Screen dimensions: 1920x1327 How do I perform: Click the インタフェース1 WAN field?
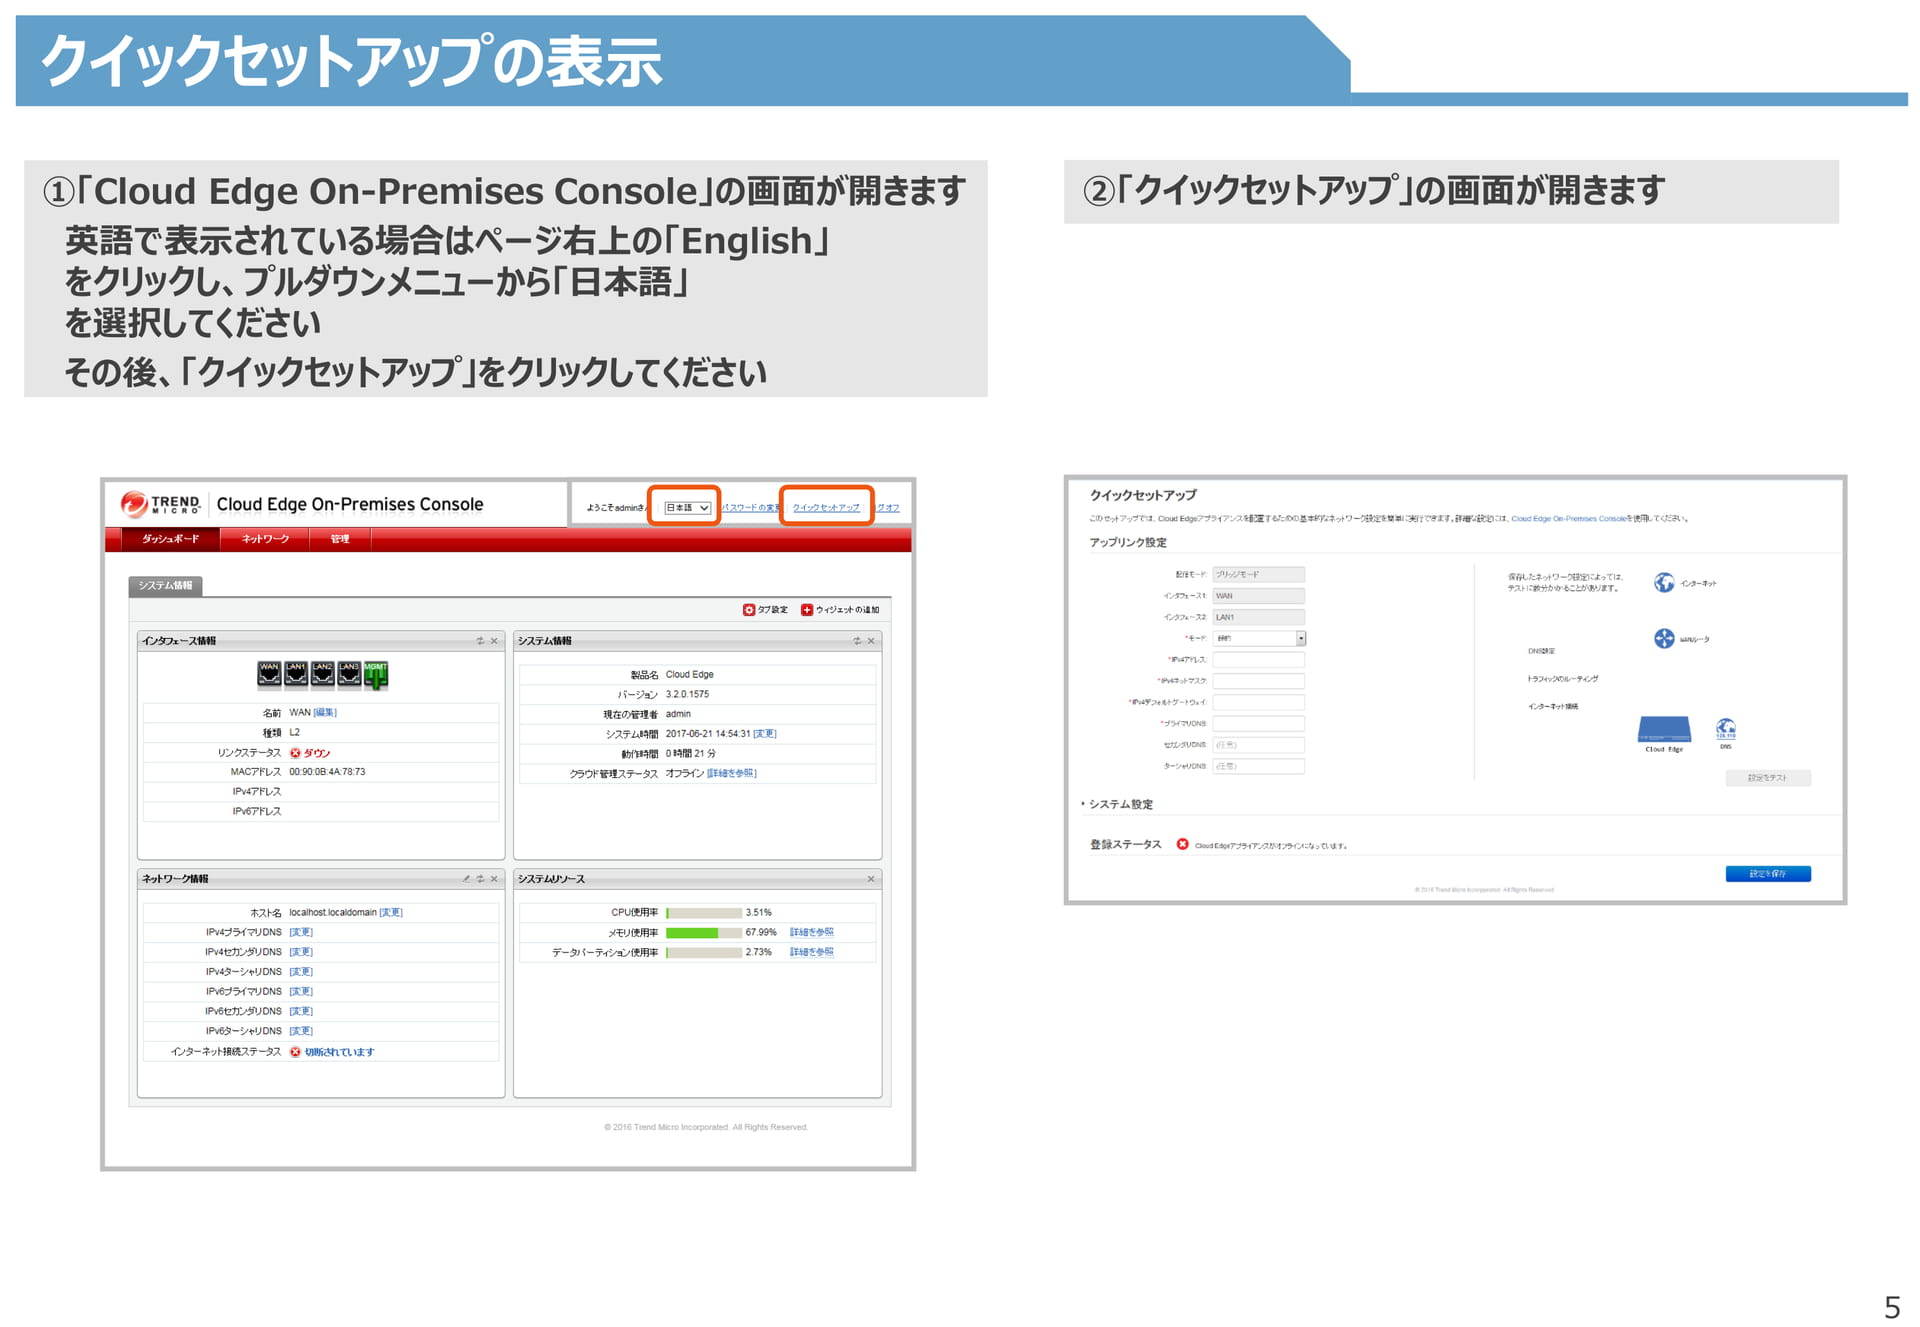[x=1259, y=596]
